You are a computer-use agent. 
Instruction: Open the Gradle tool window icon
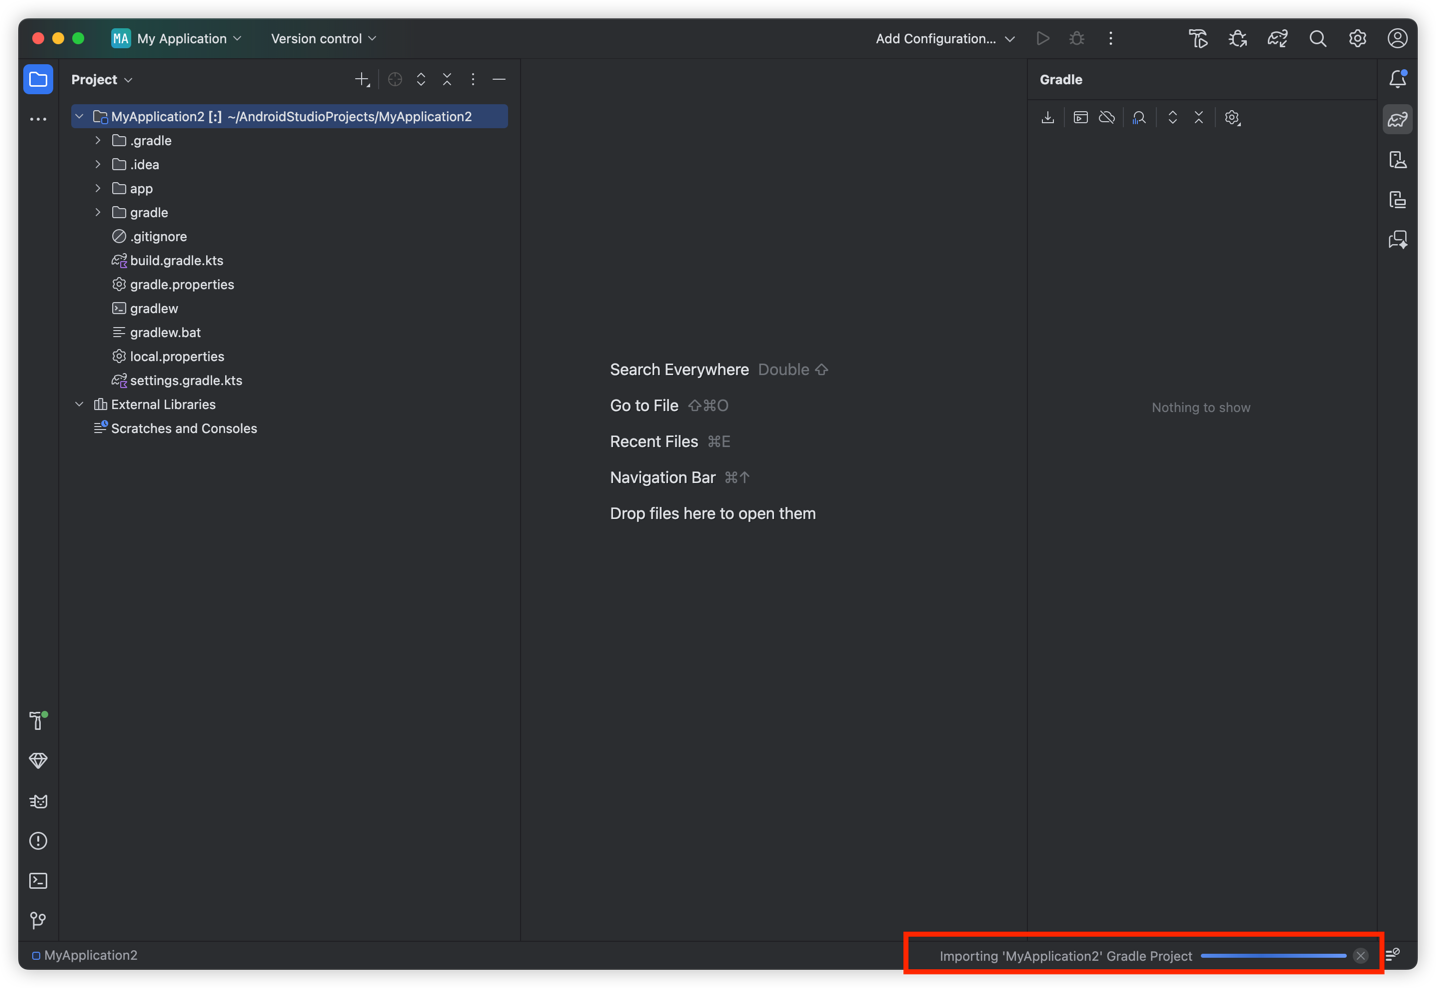[1397, 120]
